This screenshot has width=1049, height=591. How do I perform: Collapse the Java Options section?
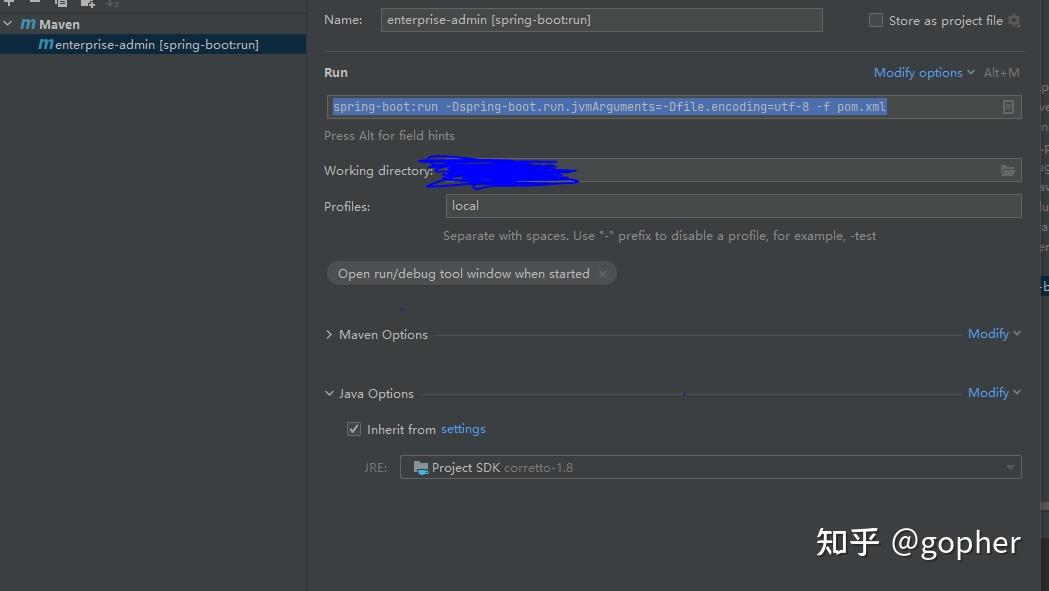click(329, 393)
